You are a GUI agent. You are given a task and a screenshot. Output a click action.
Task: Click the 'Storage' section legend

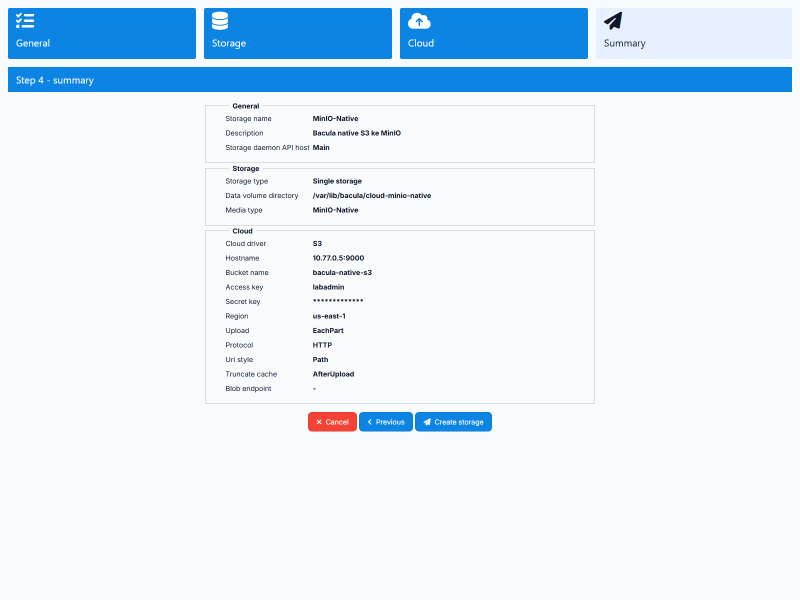(246, 168)
